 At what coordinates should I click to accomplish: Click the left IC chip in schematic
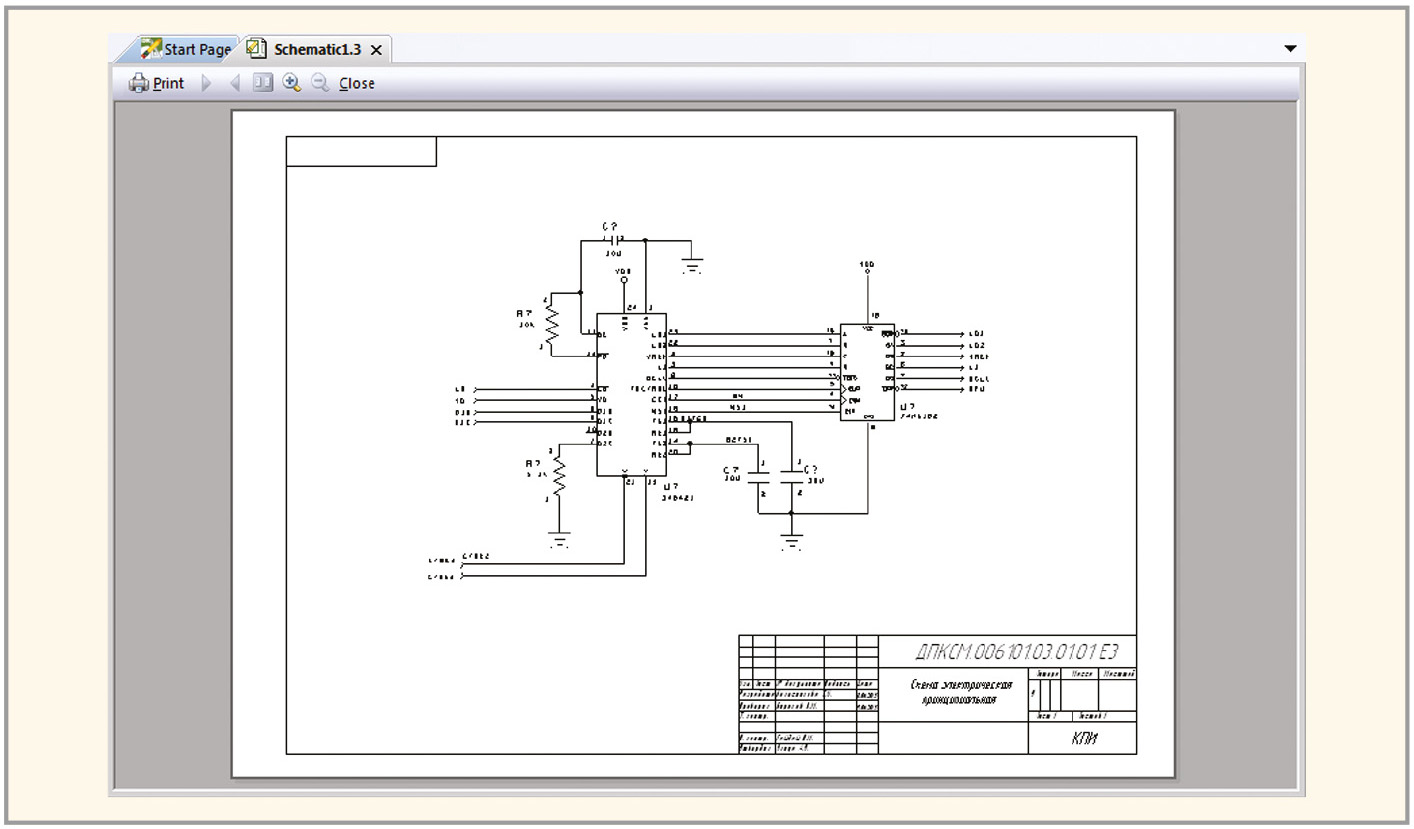[x=631, y=395]
